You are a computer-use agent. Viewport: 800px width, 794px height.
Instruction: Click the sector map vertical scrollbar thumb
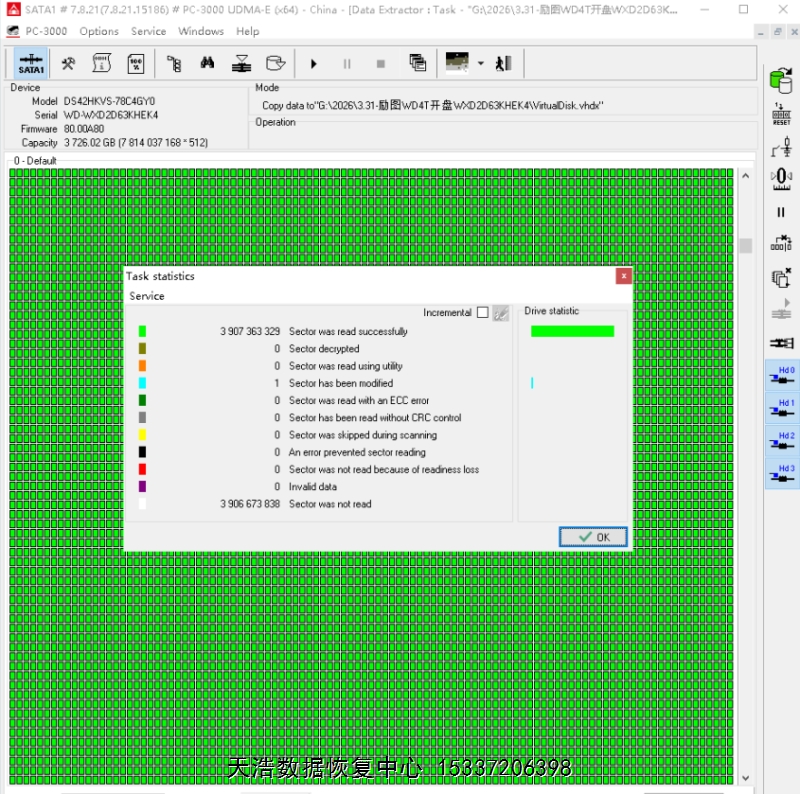[x=745, y=246]
